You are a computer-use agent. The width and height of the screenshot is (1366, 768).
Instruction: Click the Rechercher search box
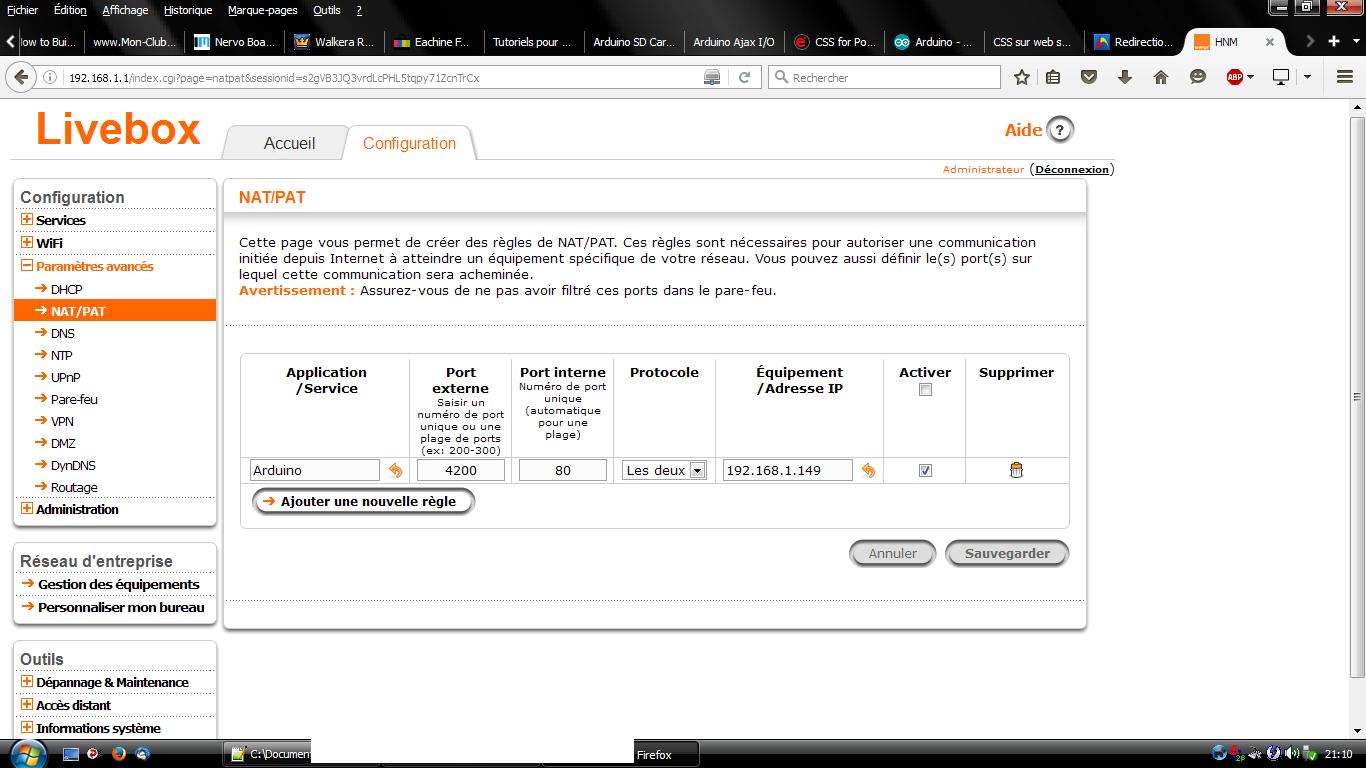(884, 77)
